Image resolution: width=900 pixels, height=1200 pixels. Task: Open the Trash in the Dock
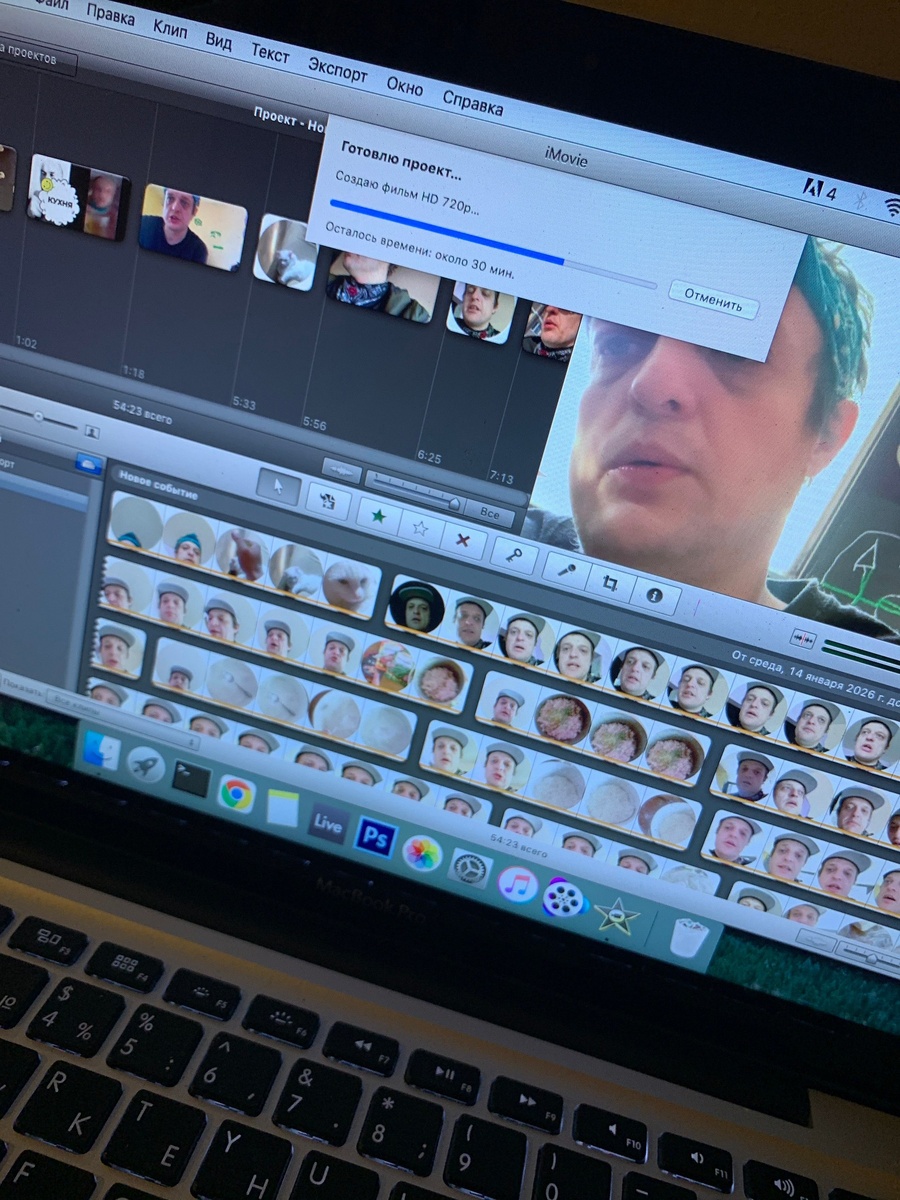(x=689, y=937)
